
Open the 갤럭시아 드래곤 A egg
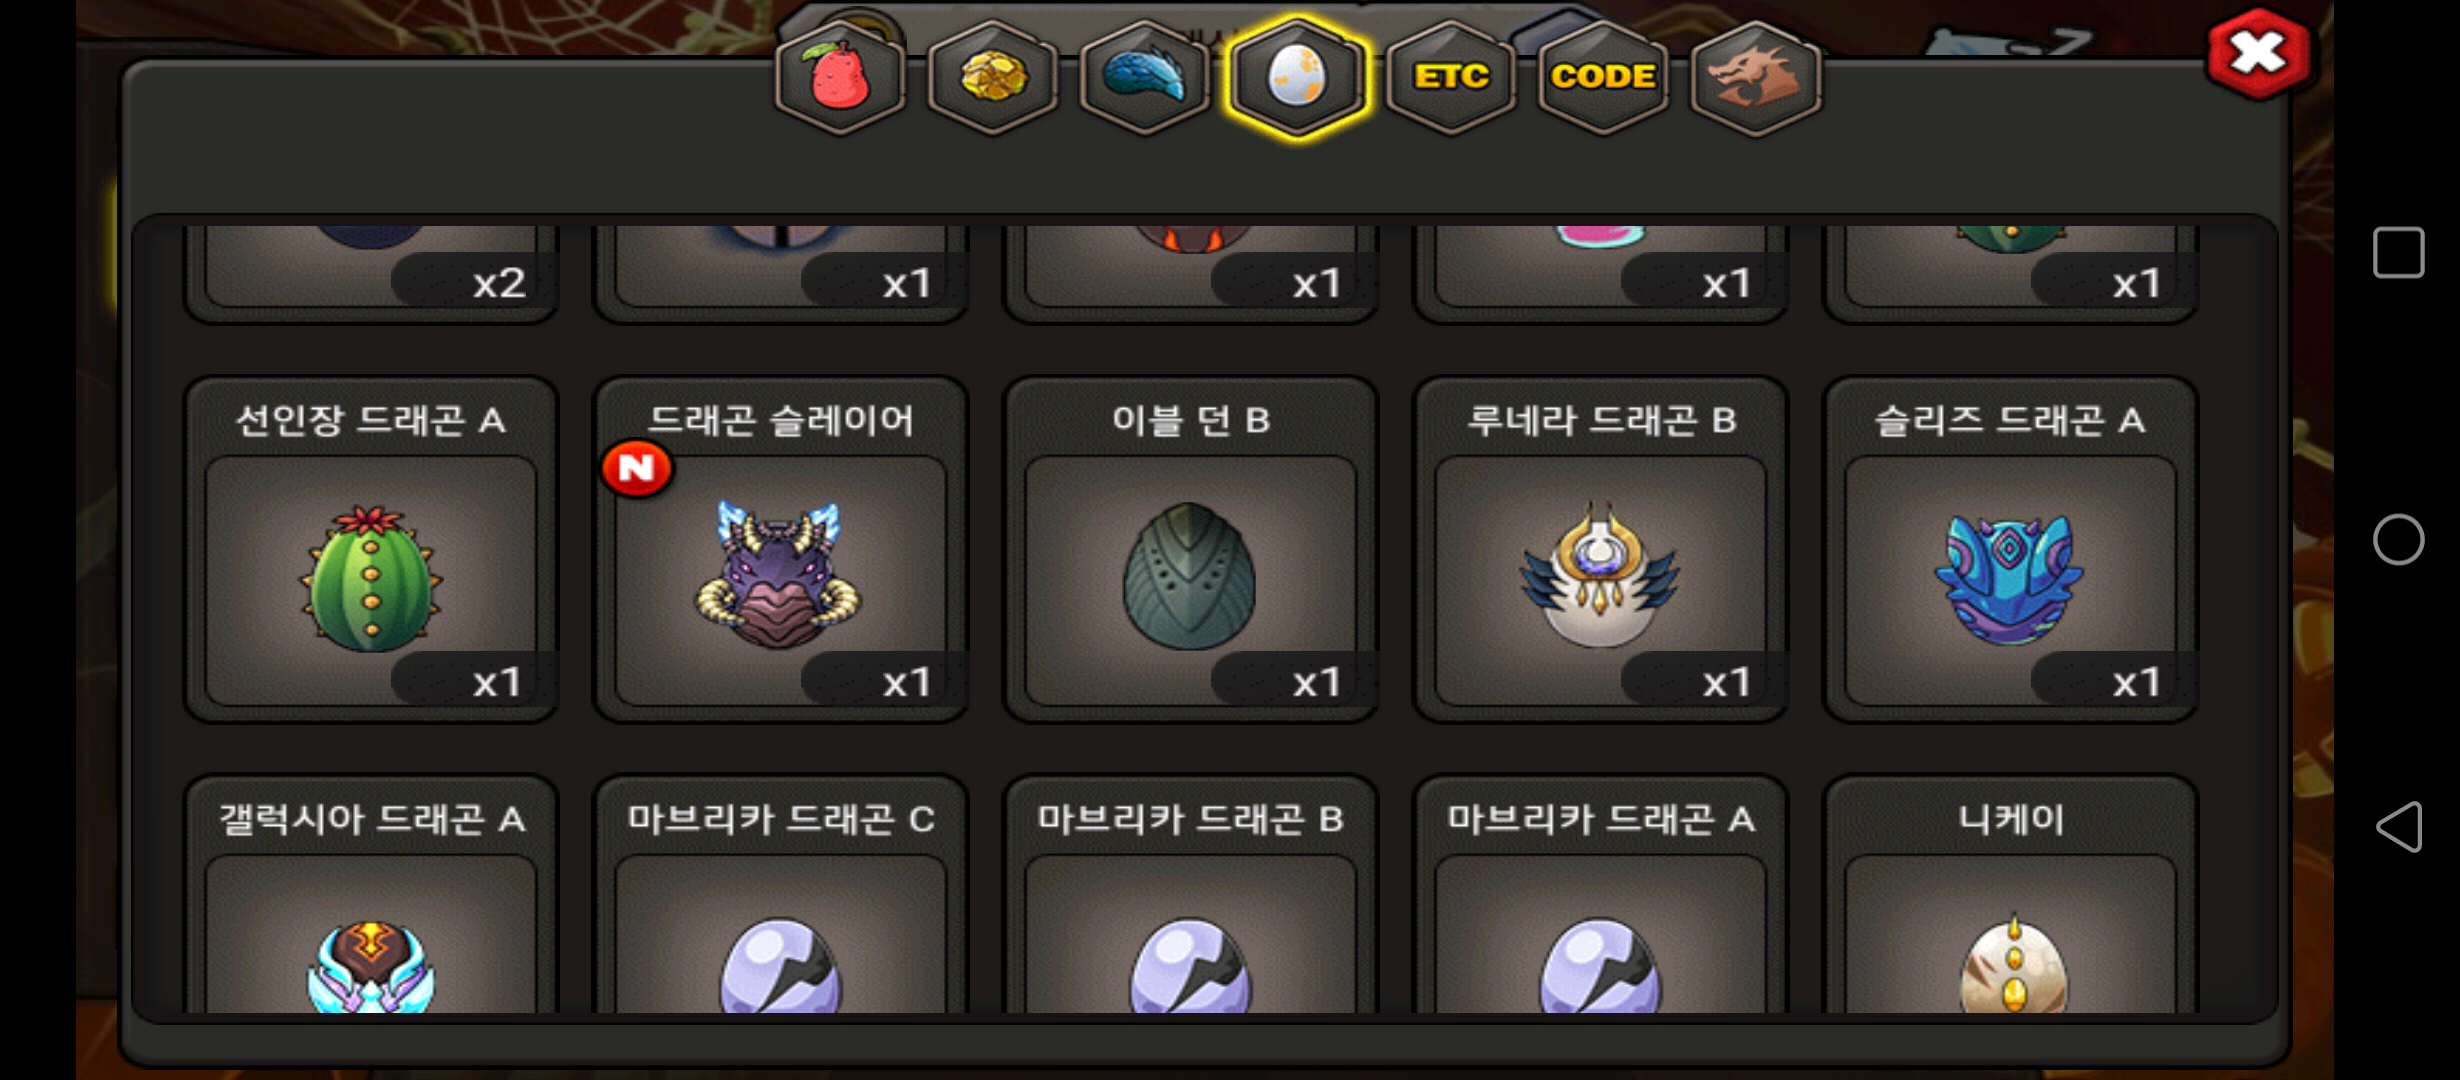coord(371,895)
